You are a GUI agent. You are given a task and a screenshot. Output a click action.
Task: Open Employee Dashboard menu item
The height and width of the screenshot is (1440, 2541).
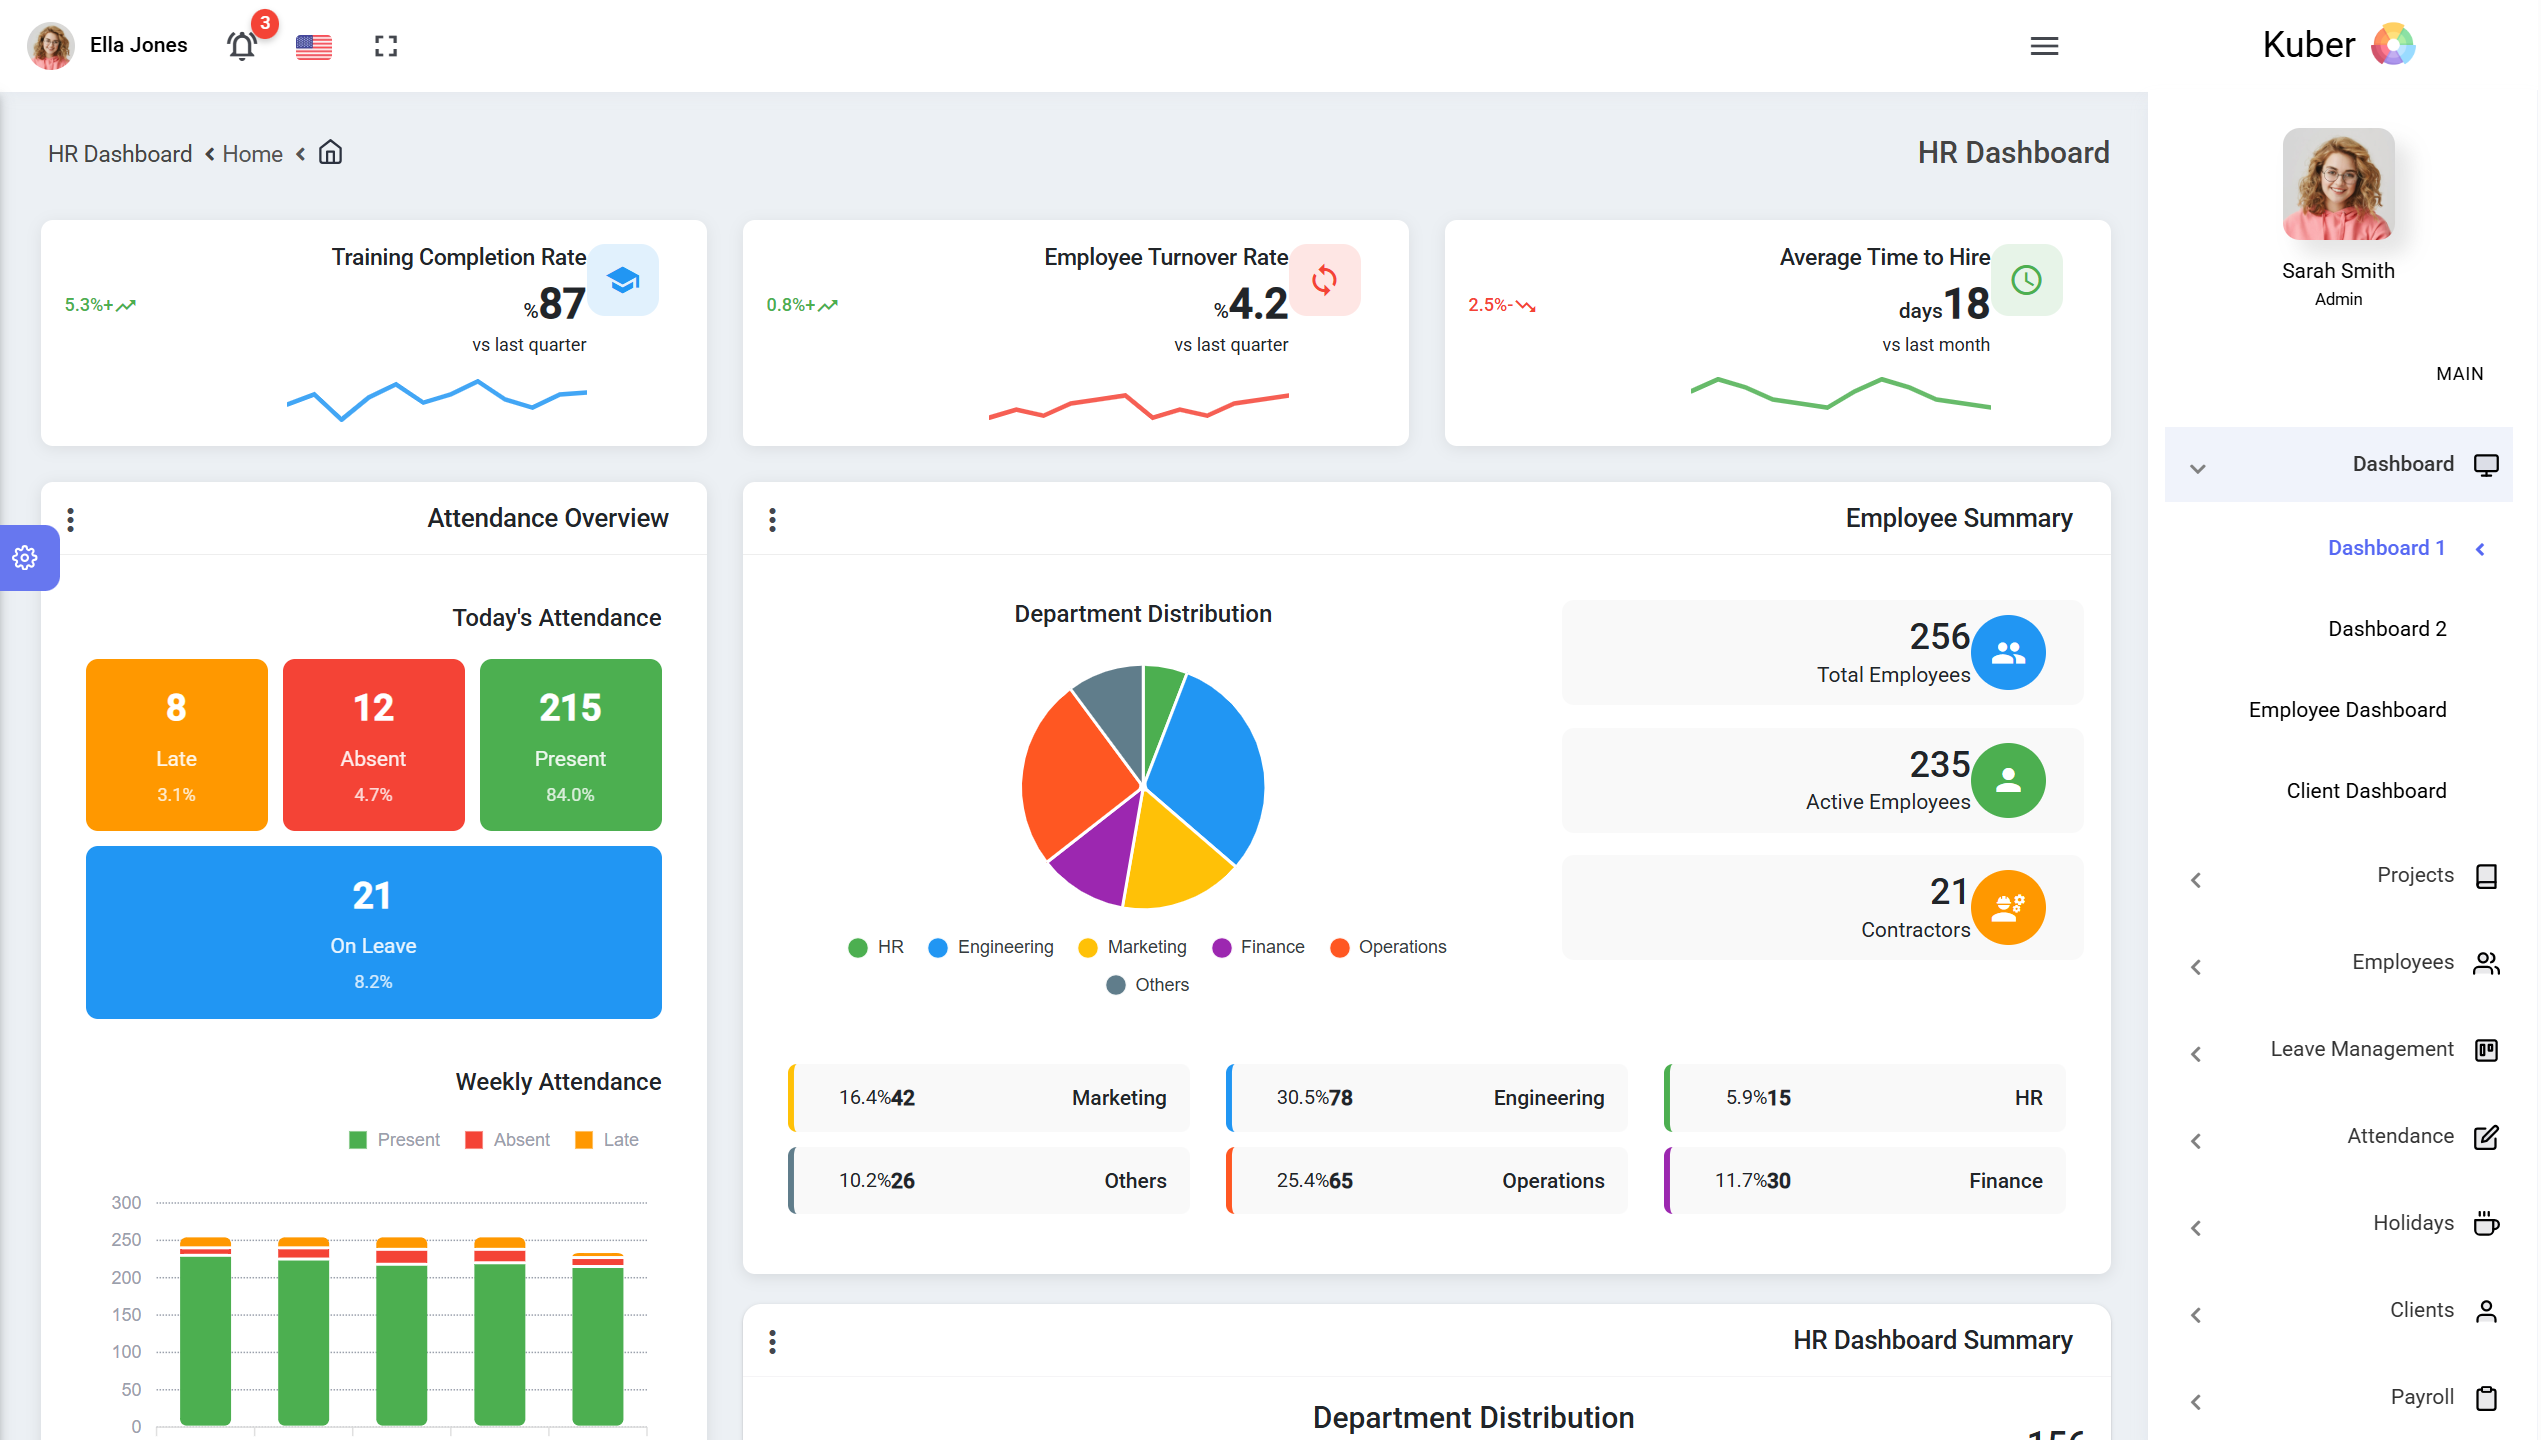pos(2346,710)
